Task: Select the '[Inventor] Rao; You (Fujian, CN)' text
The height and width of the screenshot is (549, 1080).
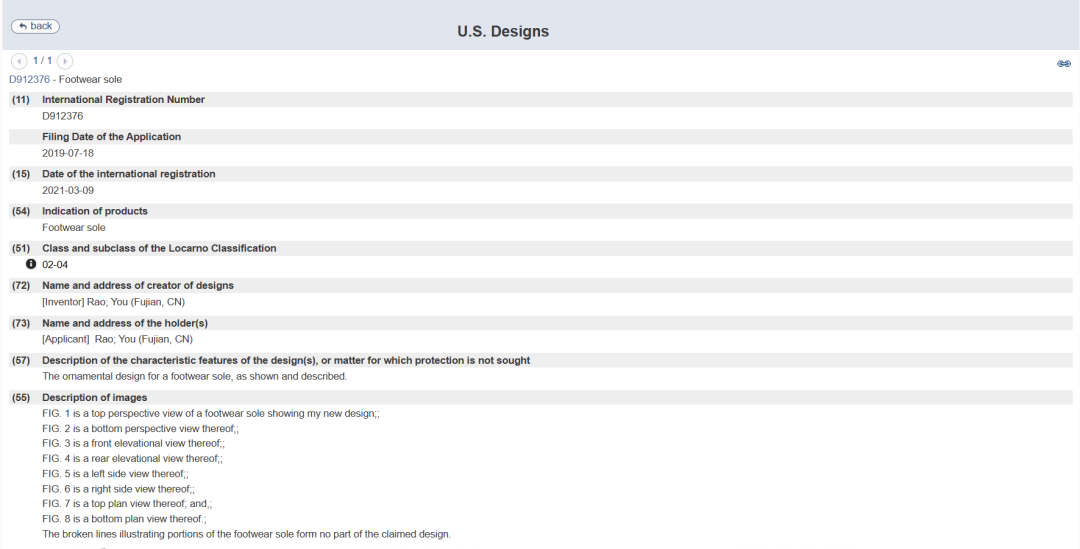Action: (x=114, y=302)
